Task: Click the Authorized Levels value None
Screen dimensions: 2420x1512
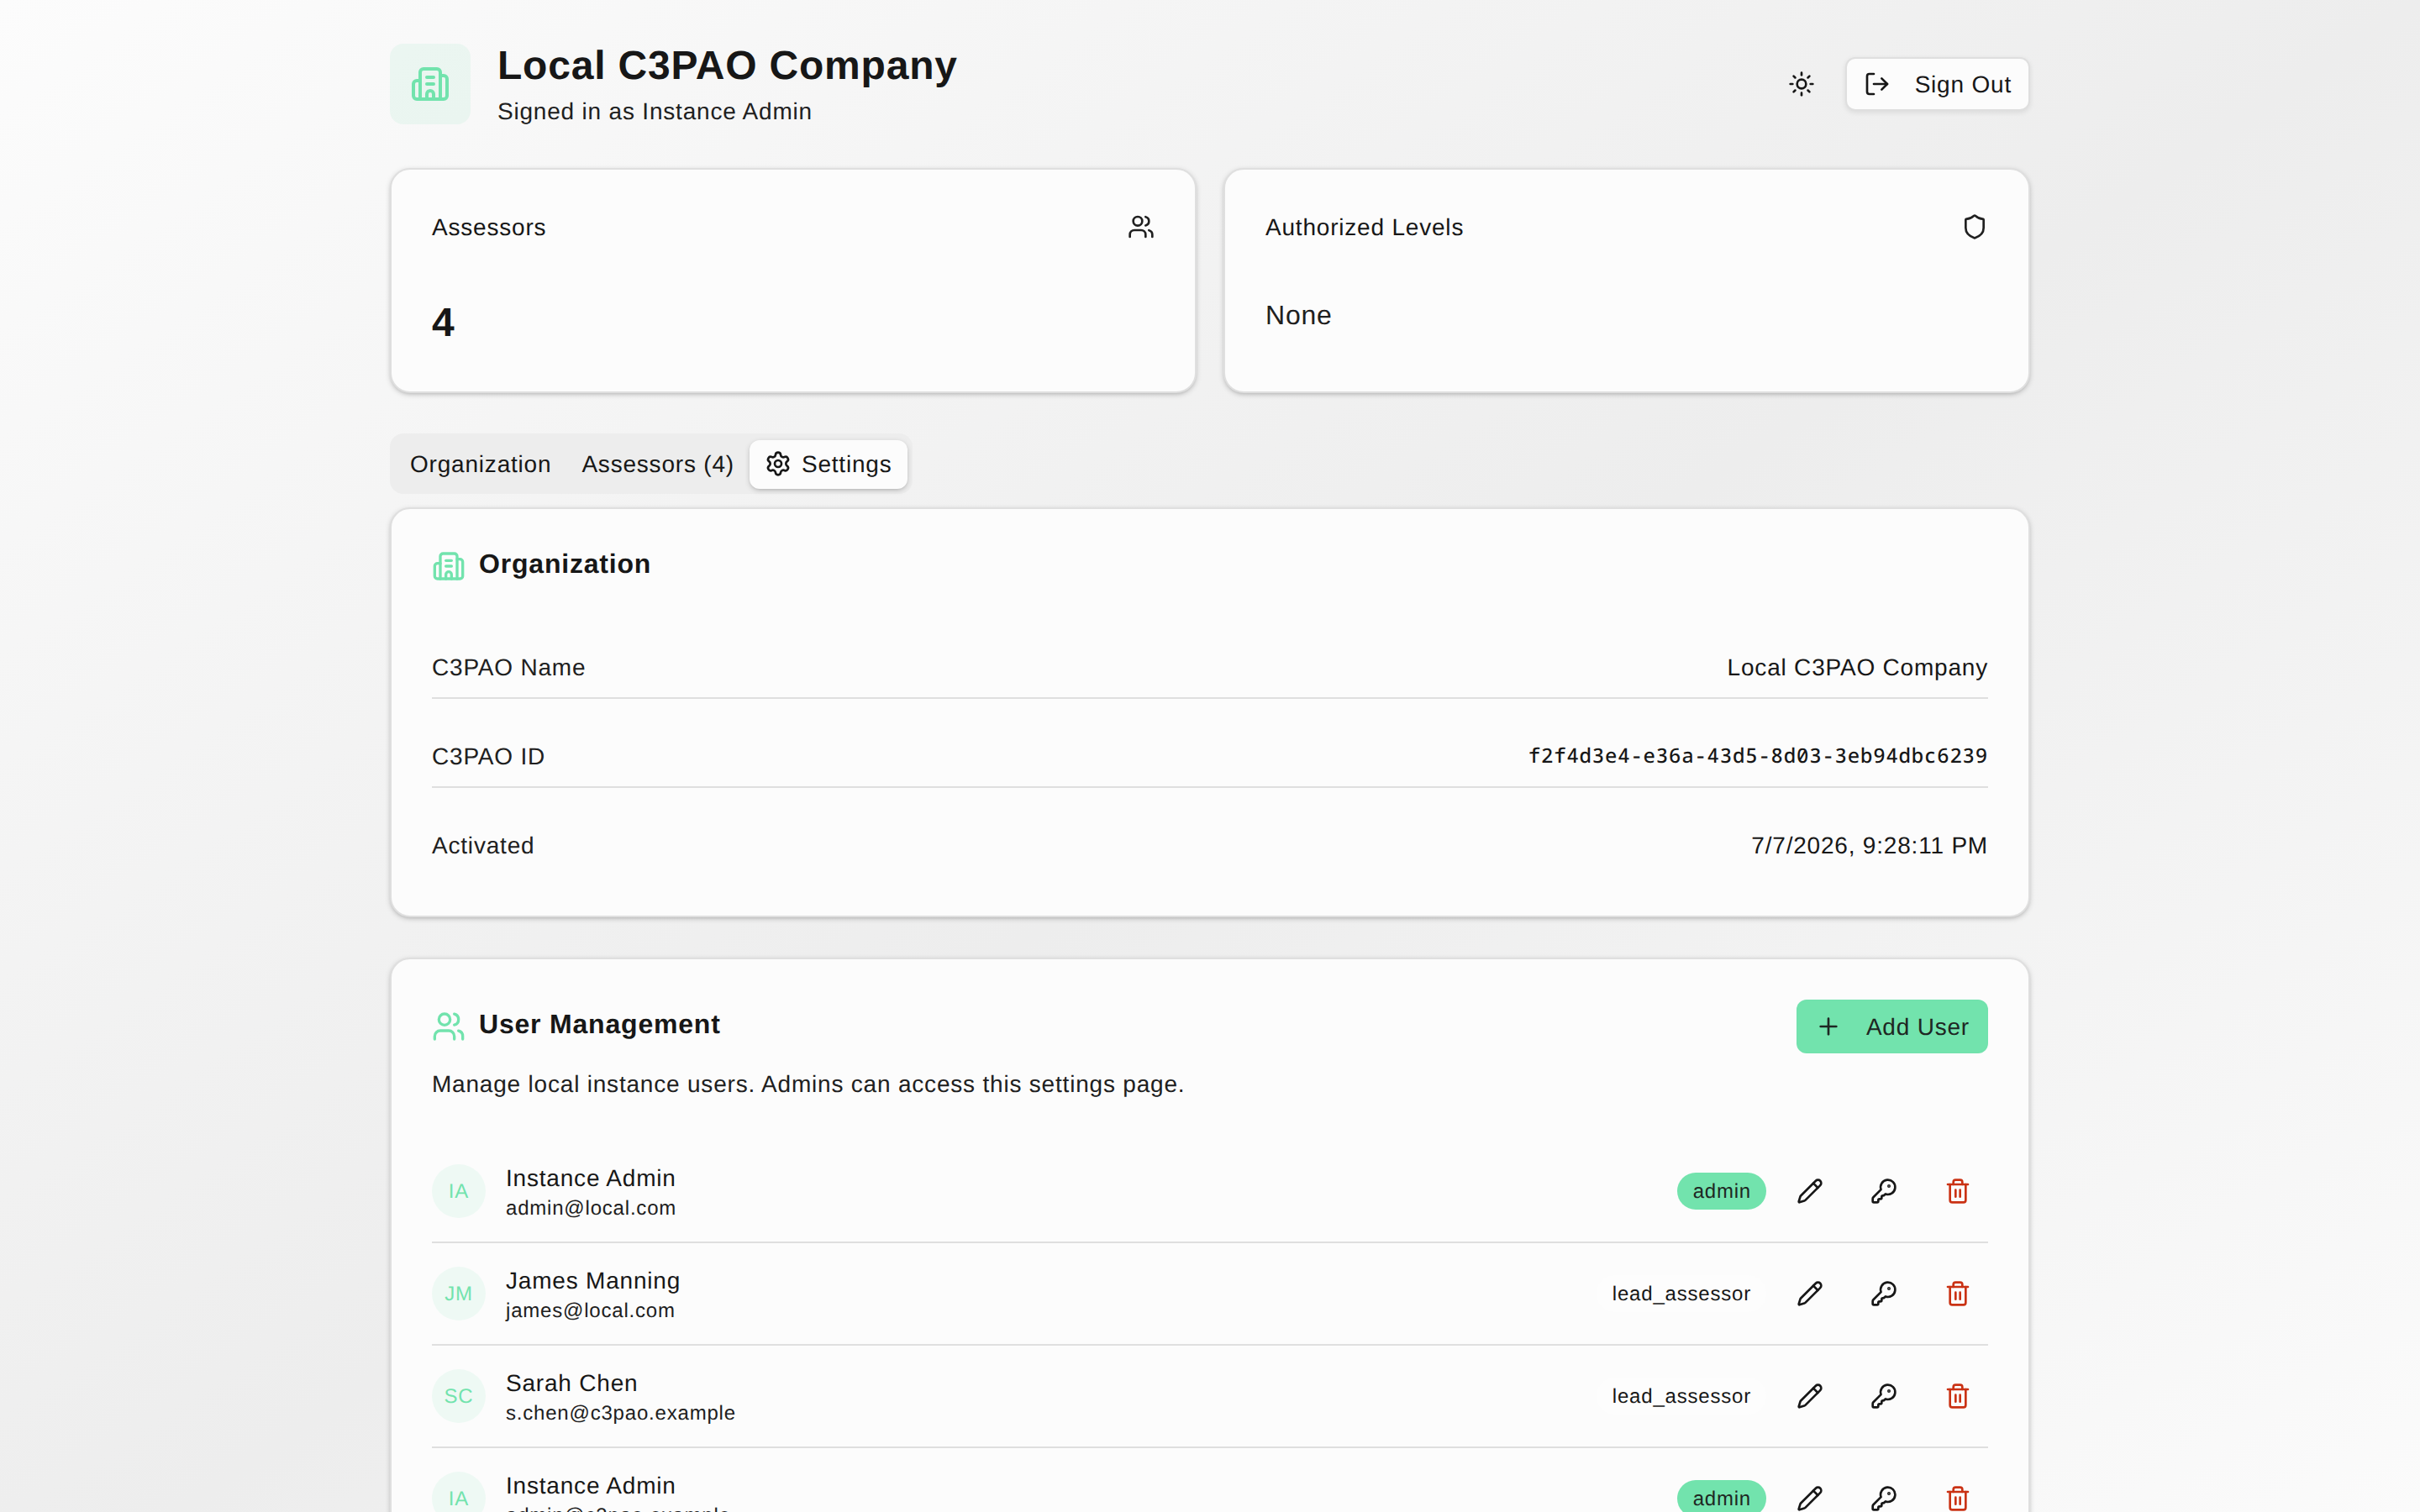Action: [x=1298, y=315]
